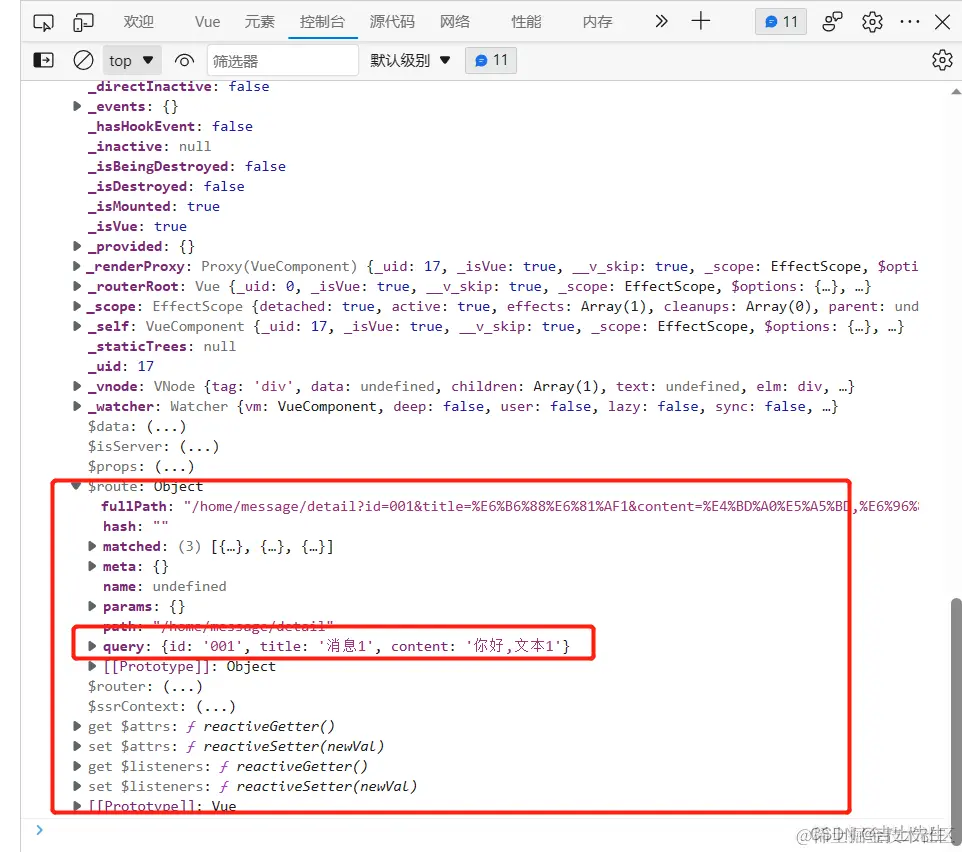This screenshot has height=852, width=962.
Task: Expand the meta object
Action: pos(92,566)
